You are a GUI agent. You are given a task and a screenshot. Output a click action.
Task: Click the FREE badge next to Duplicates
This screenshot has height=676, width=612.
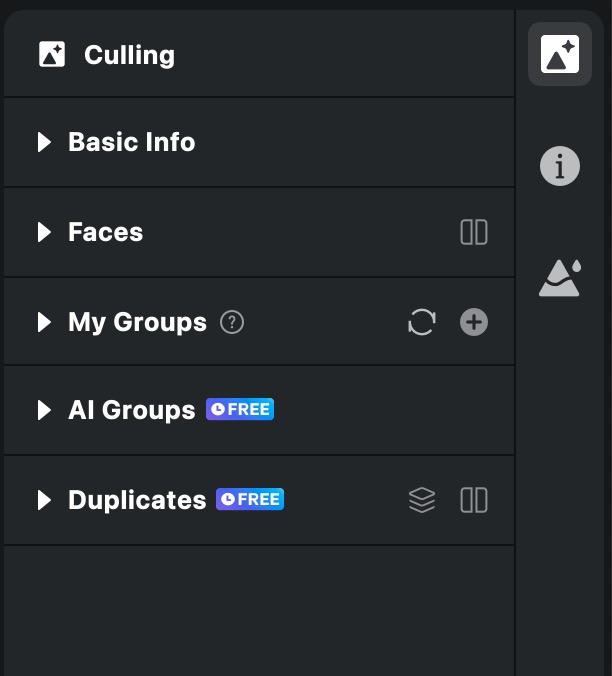[250, 499]
